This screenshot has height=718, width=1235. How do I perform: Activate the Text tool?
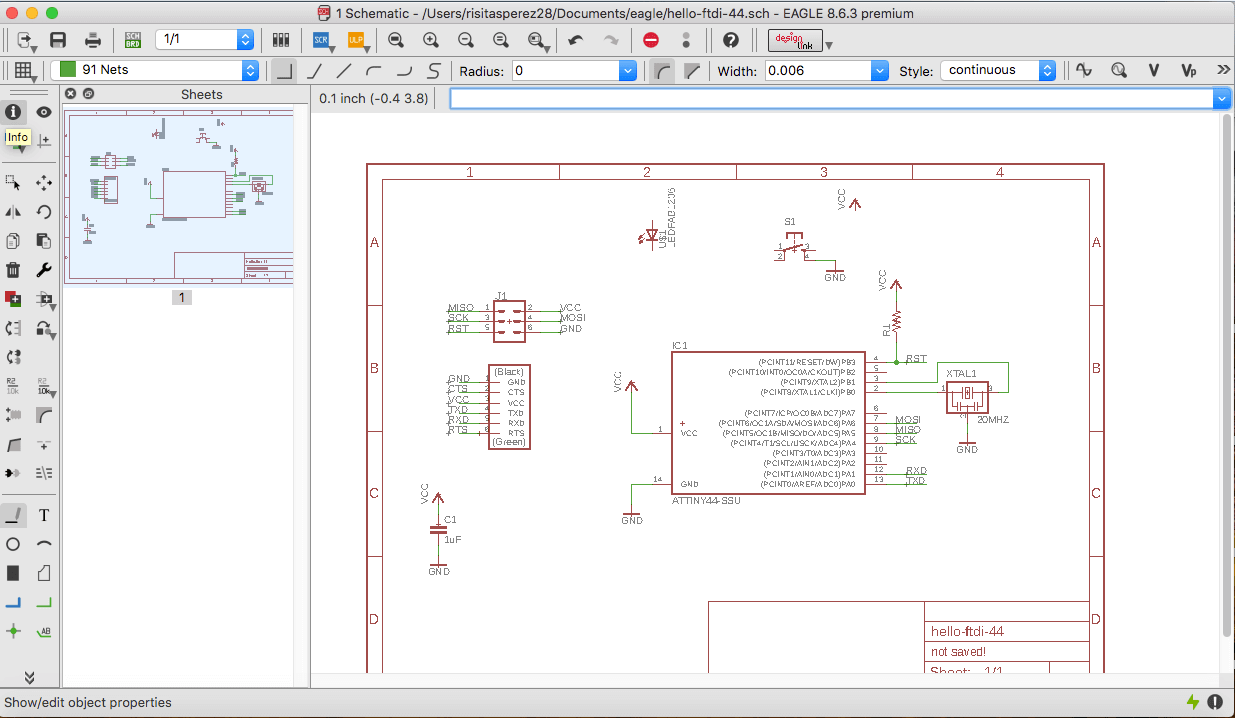[x=44, y=516]
